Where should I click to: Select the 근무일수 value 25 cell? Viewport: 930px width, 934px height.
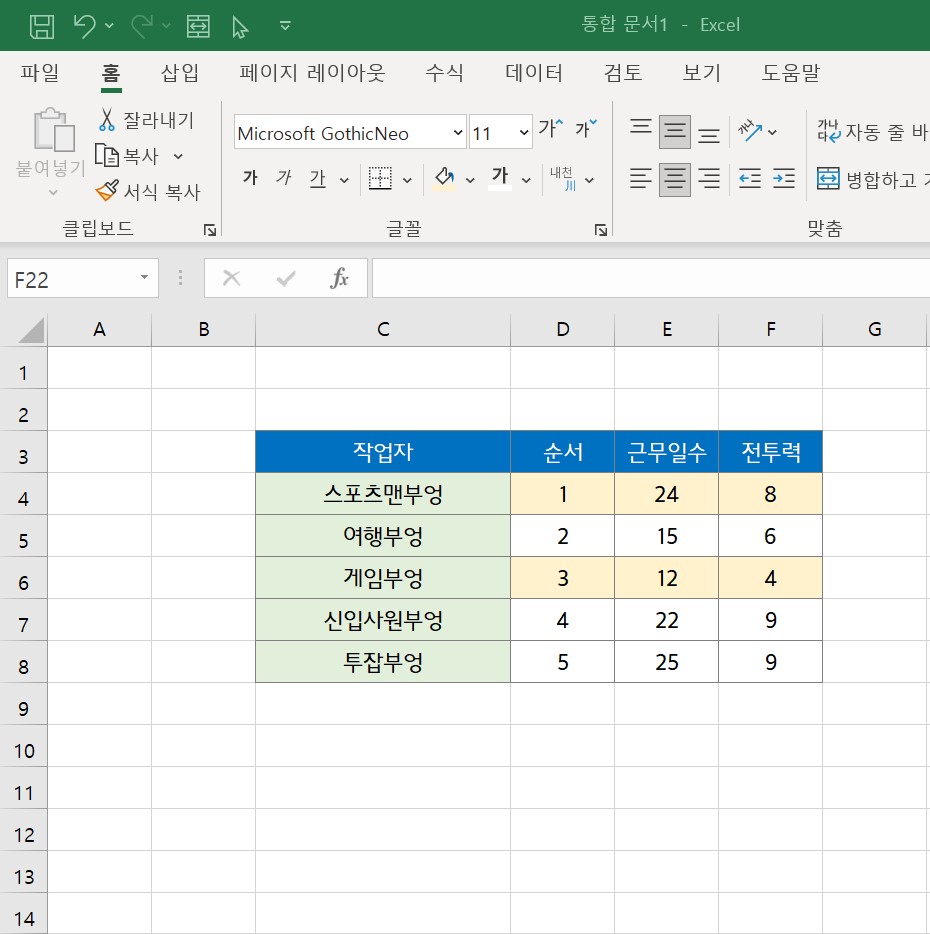pyautogui.click(x=667, y=662)
